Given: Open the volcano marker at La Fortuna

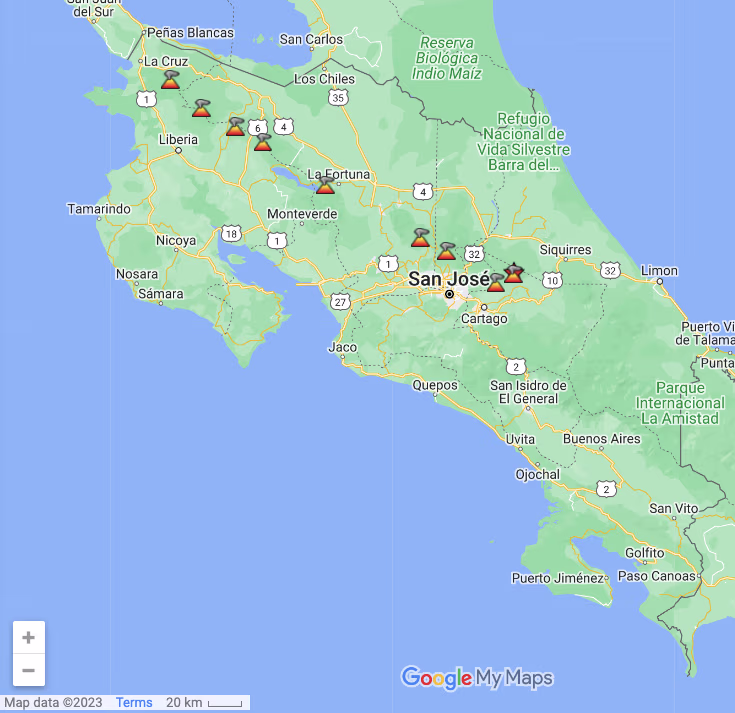Looking at the screenshot, I should [325, 184].
